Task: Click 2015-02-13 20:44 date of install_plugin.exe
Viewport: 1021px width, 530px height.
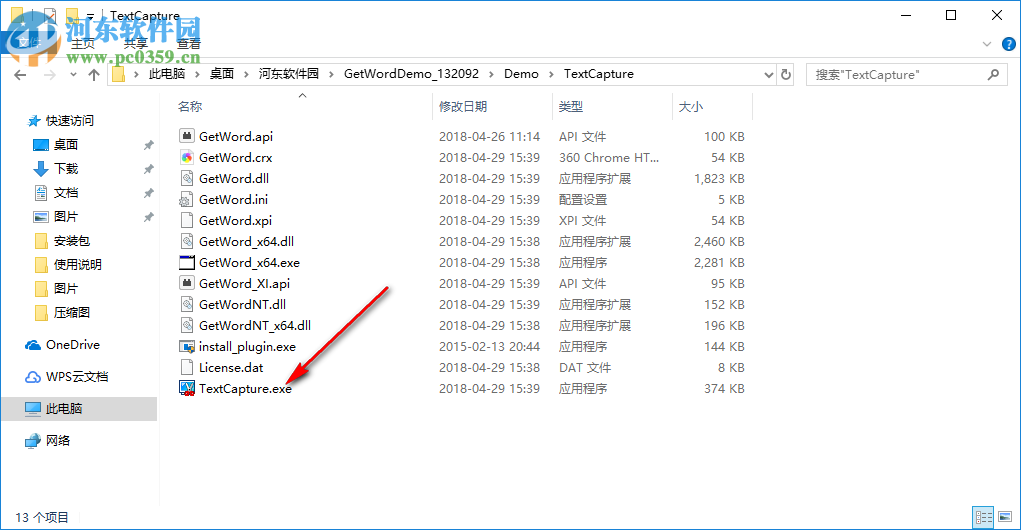Action: [x=489, y=347]
